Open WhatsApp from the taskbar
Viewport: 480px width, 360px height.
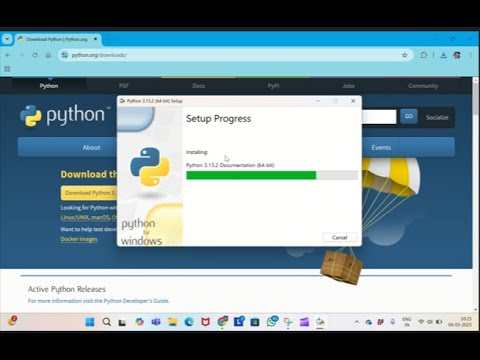point(272,322)
